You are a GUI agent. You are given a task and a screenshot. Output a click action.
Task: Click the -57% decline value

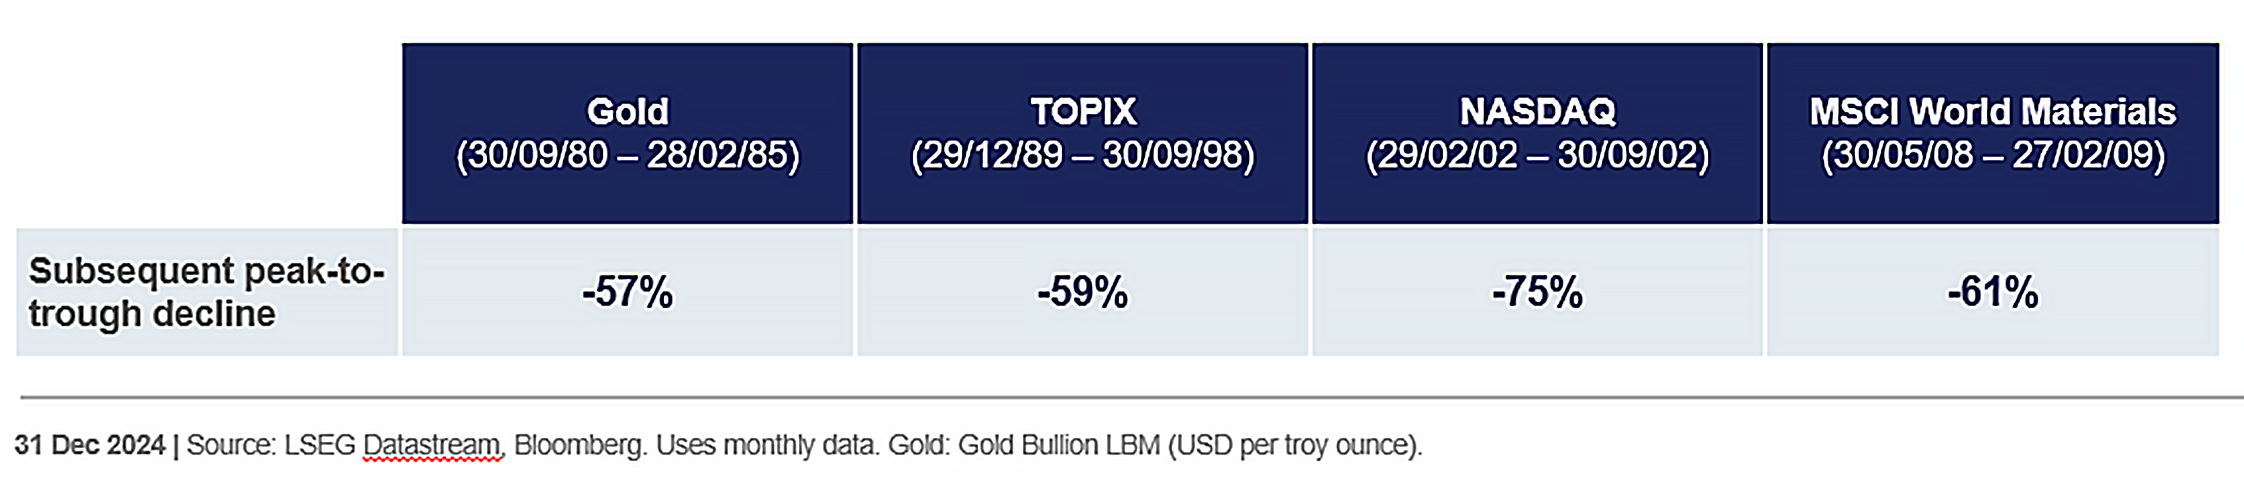(627, 292)
